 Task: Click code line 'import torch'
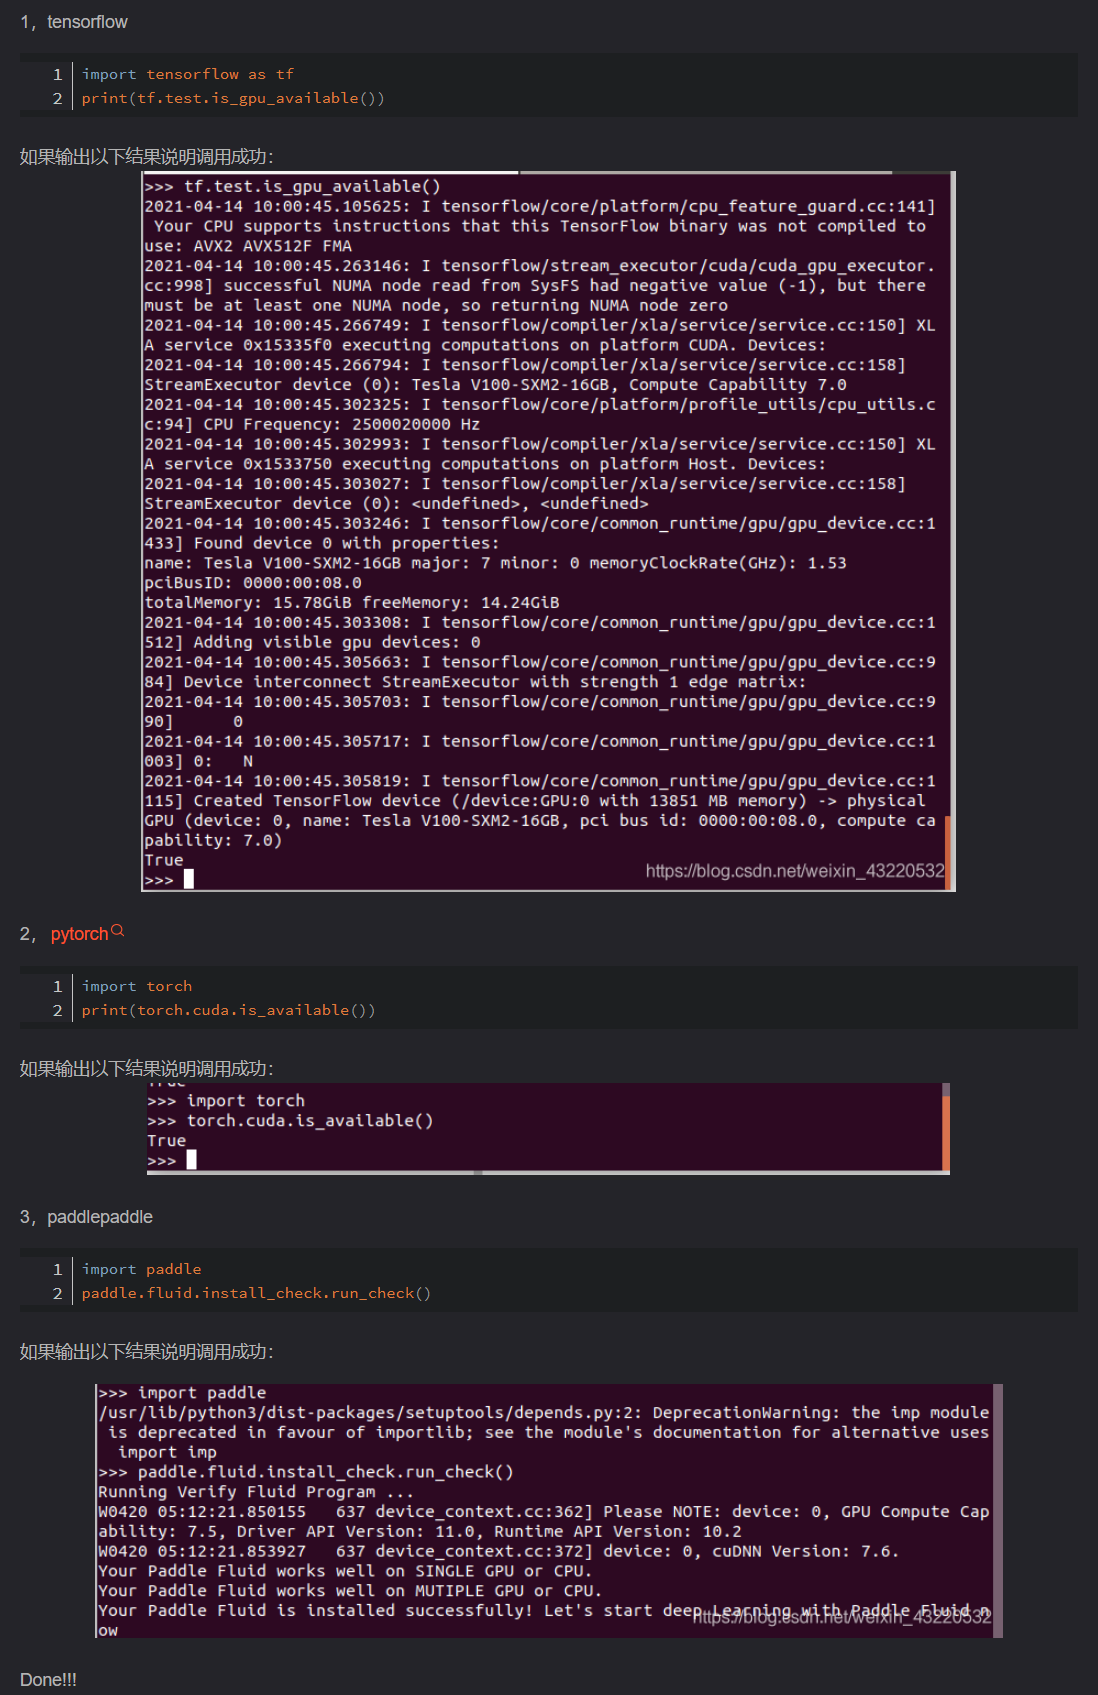[x=137, y=986]
